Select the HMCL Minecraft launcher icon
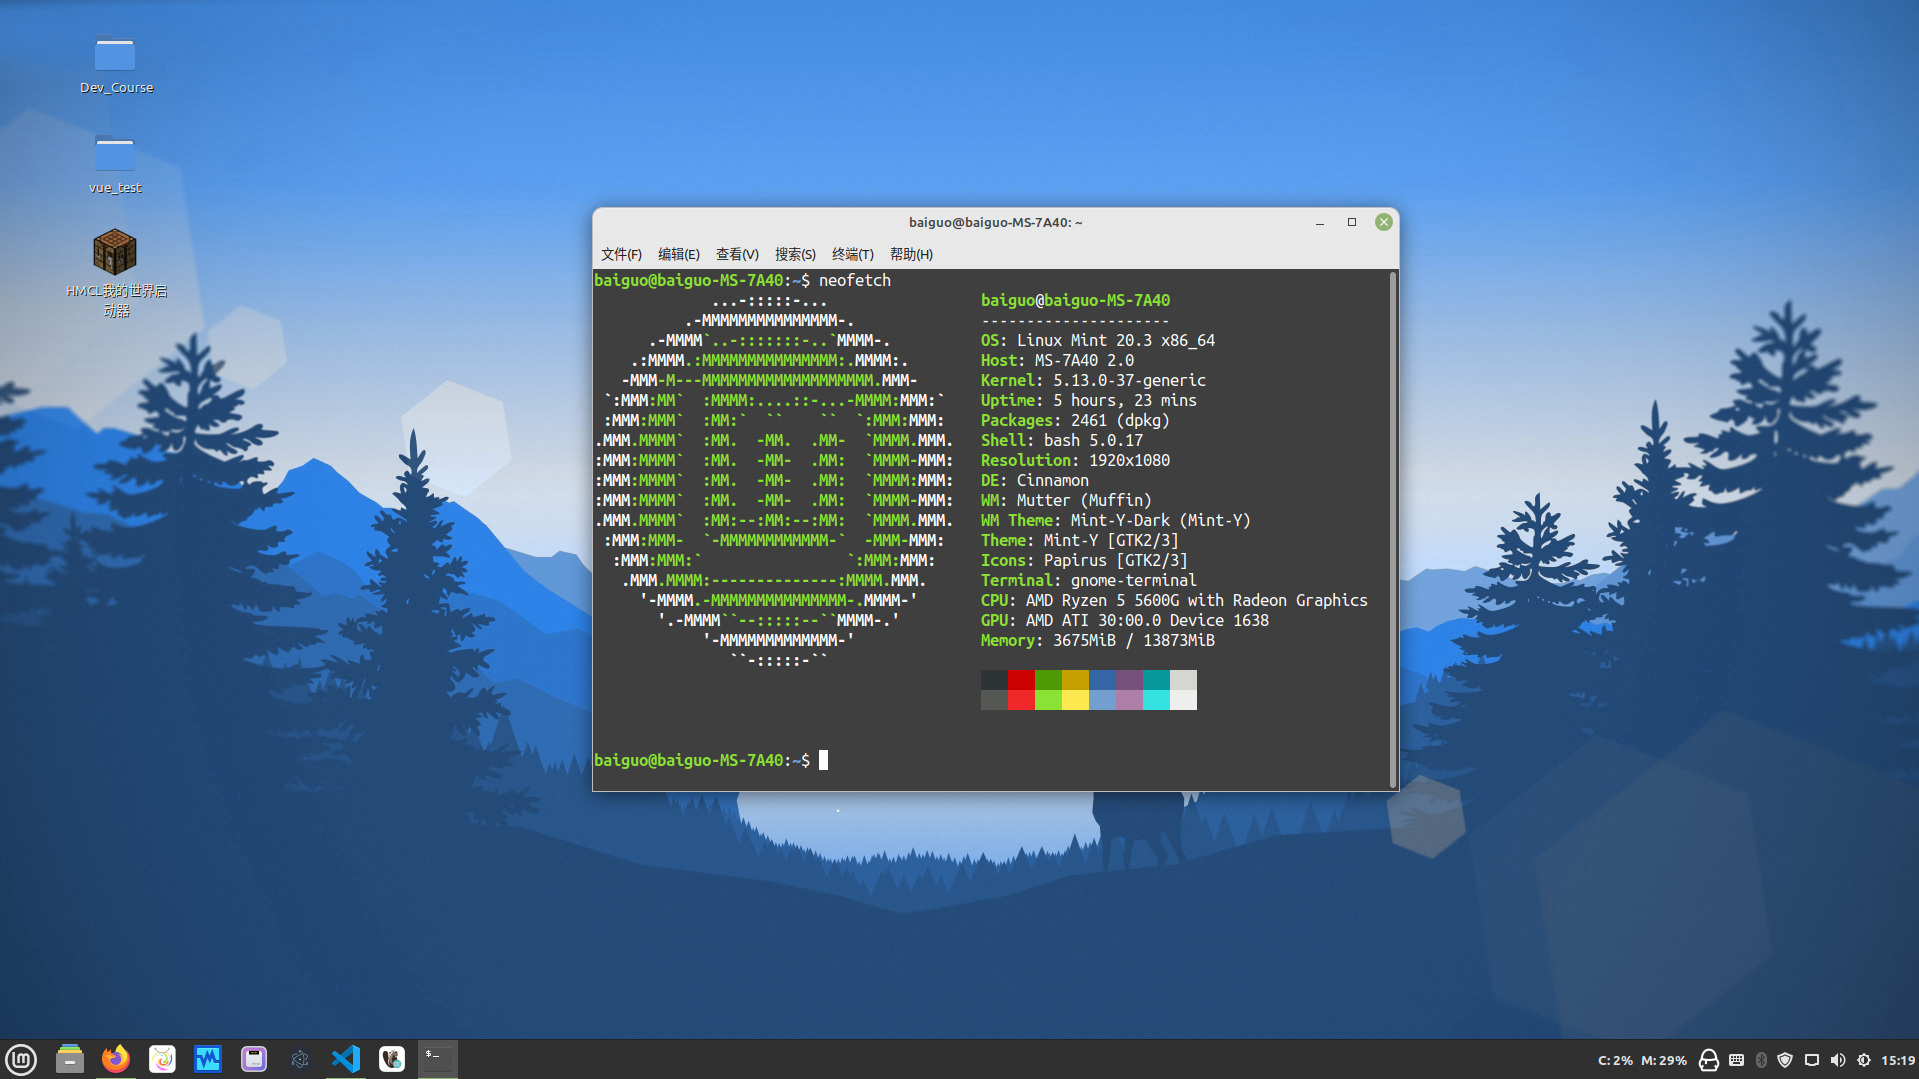Screen dimensions: 1919x1079 115,253
